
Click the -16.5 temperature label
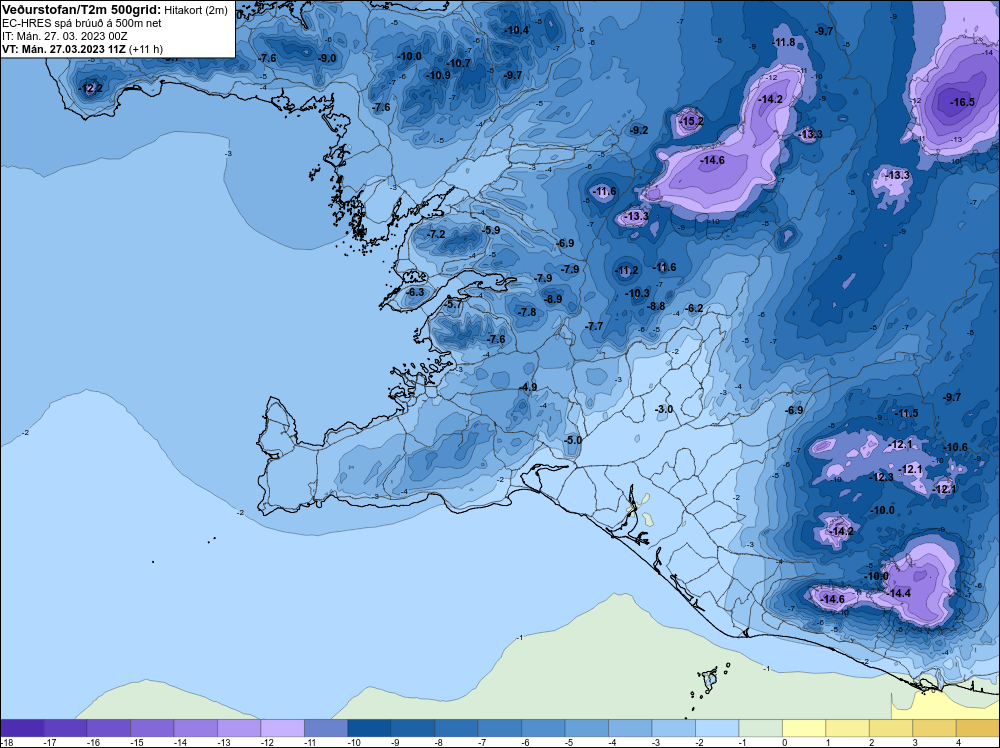tap(962, 102)
